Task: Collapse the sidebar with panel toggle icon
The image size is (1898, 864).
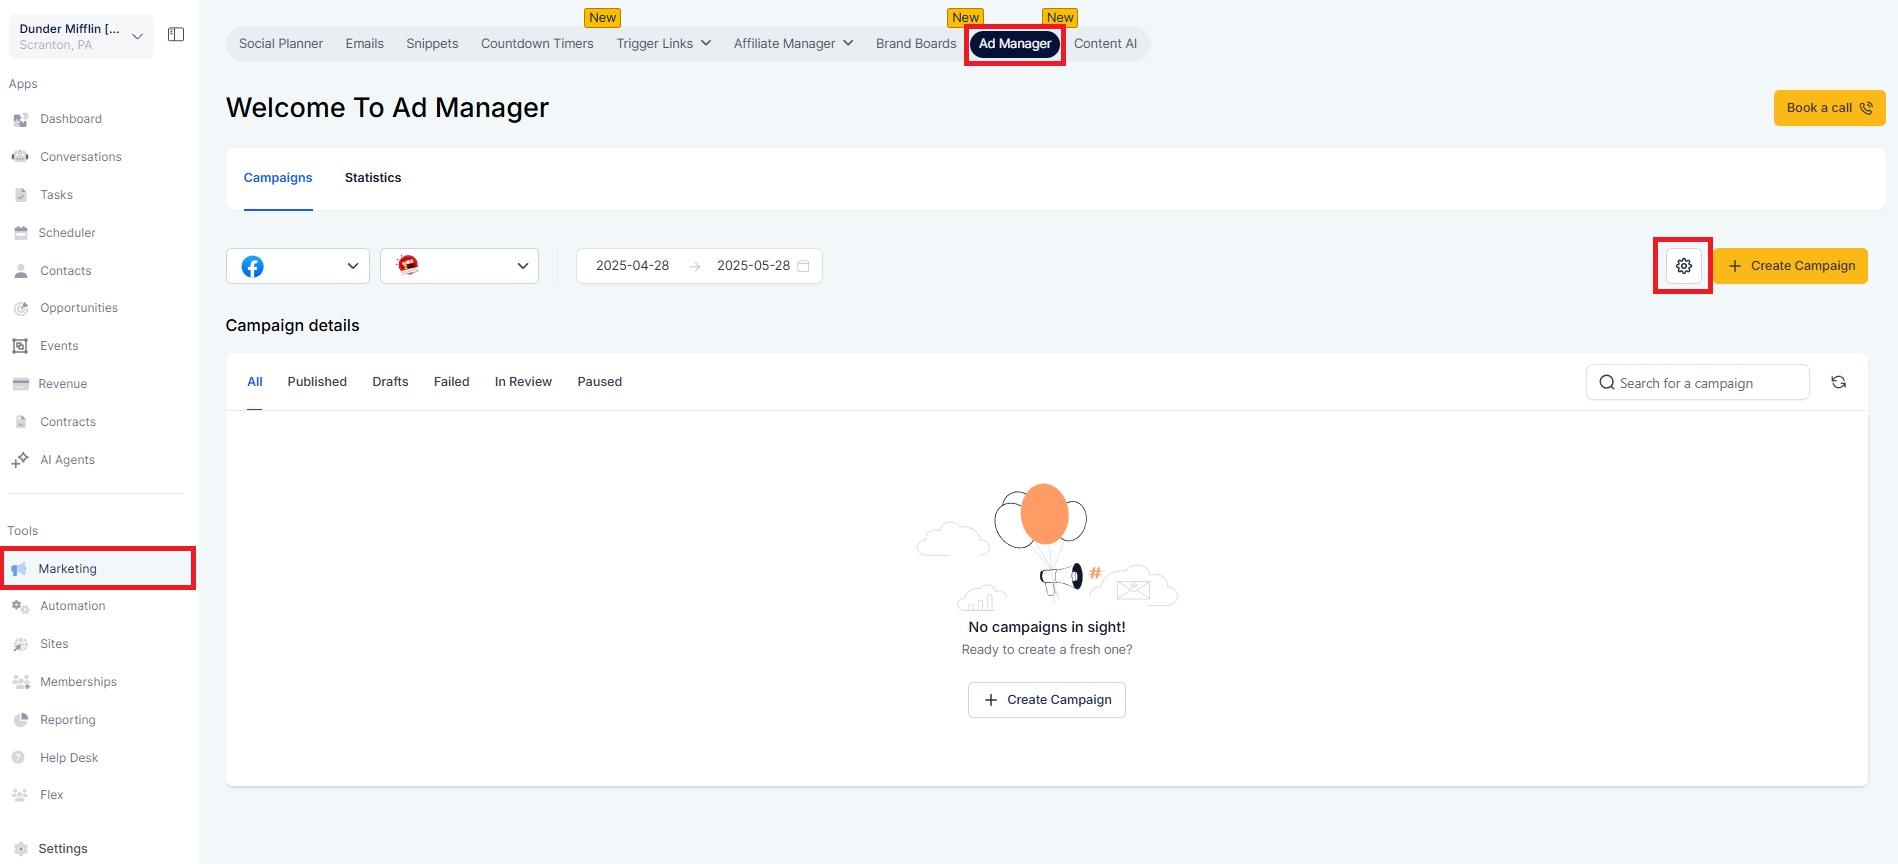Action: [x=176, y=35]
